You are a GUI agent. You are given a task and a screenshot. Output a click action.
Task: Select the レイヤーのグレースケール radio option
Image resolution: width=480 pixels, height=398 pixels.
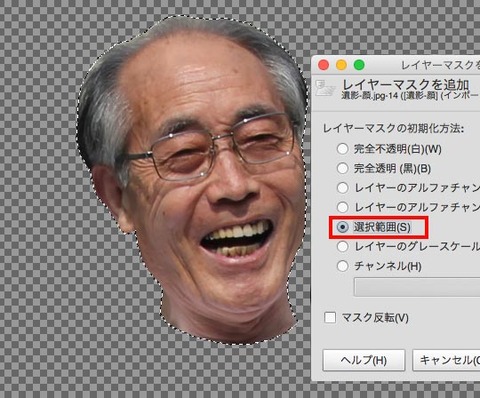tap(343, 247)
